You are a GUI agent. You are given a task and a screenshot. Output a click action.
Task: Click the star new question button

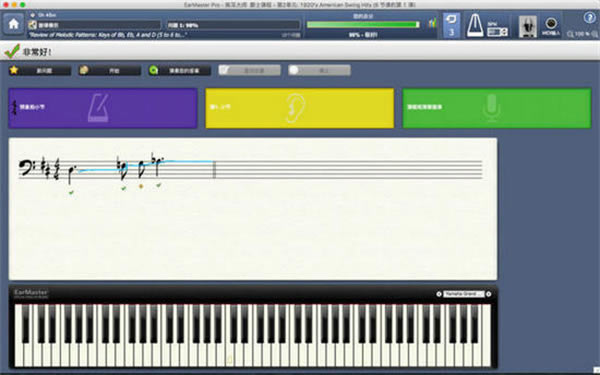pyautogui.click(x=40, y=70)
